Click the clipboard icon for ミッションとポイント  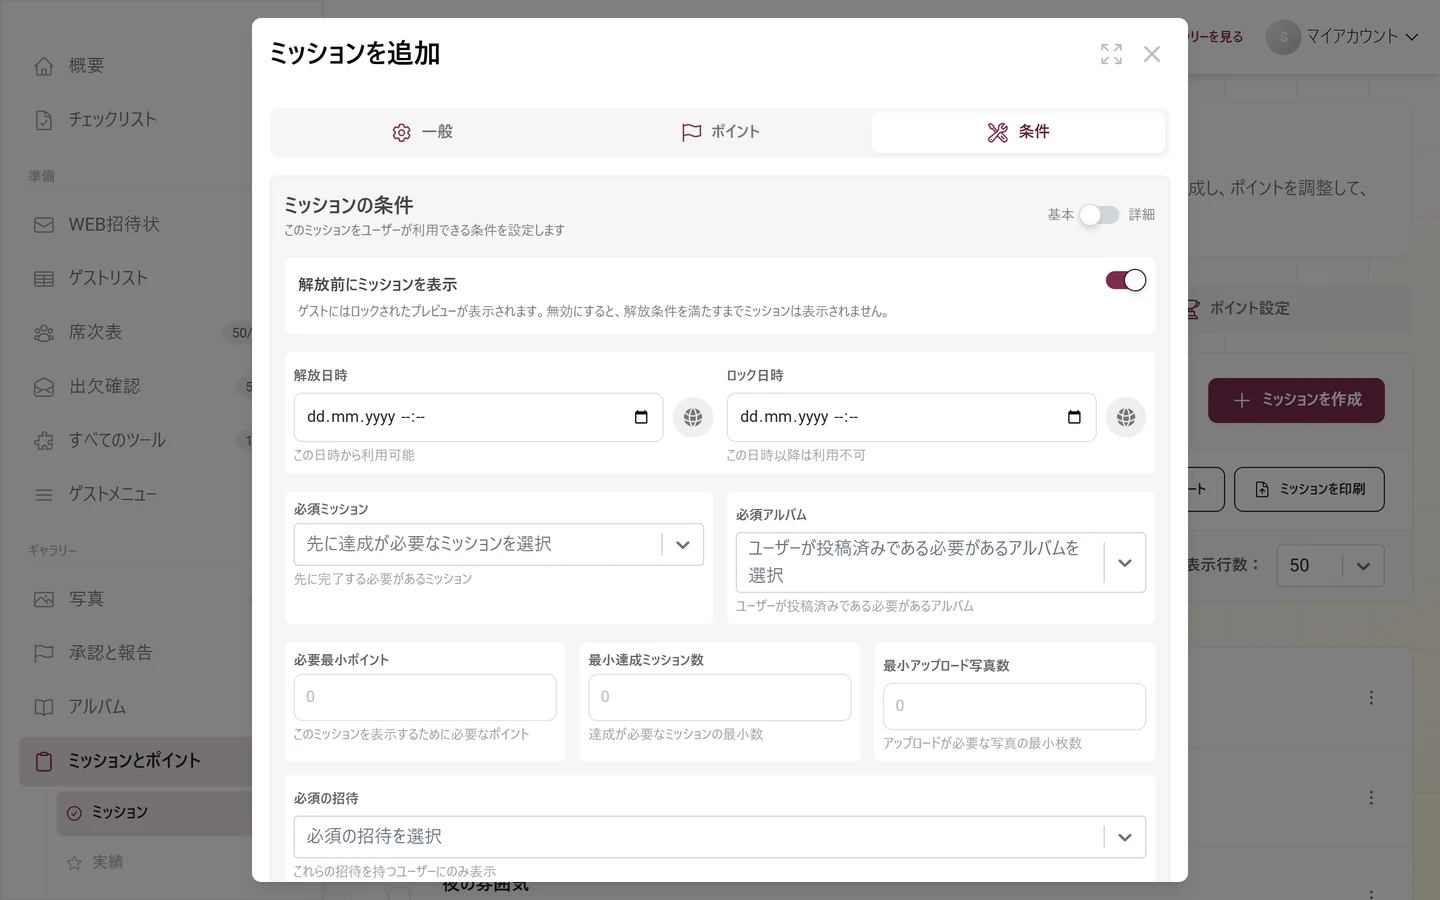44,761
